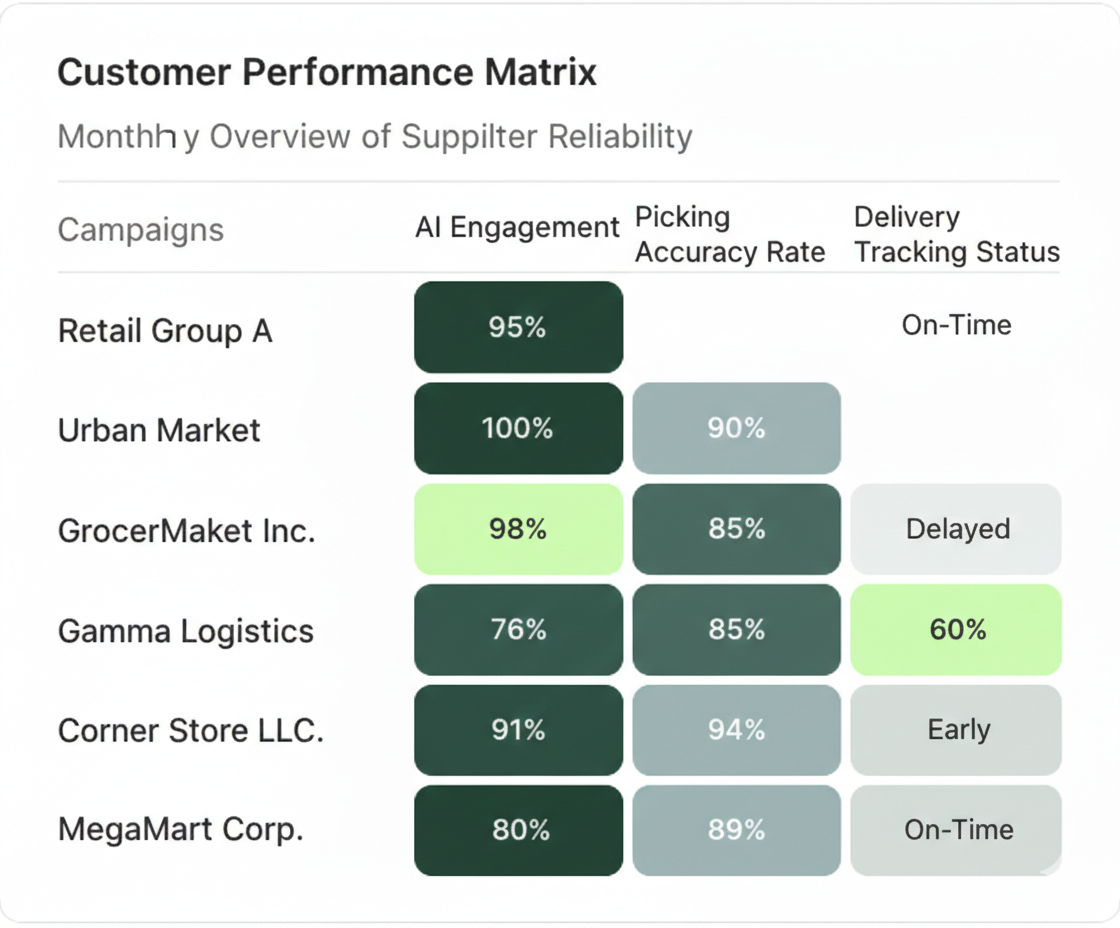Click the Gamma Logistics row label
This screenshot has height=928, width=1120.
pos(185,631)
